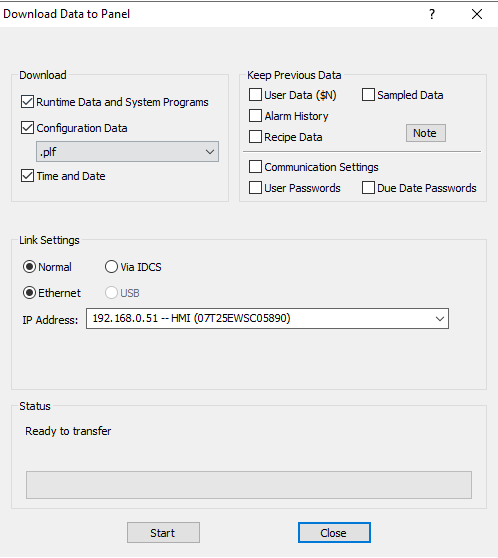Viewport: 498px width, 558px height.
Task: Expand the IP Address dropdown arrow
Action: click(x=440, y=319)
